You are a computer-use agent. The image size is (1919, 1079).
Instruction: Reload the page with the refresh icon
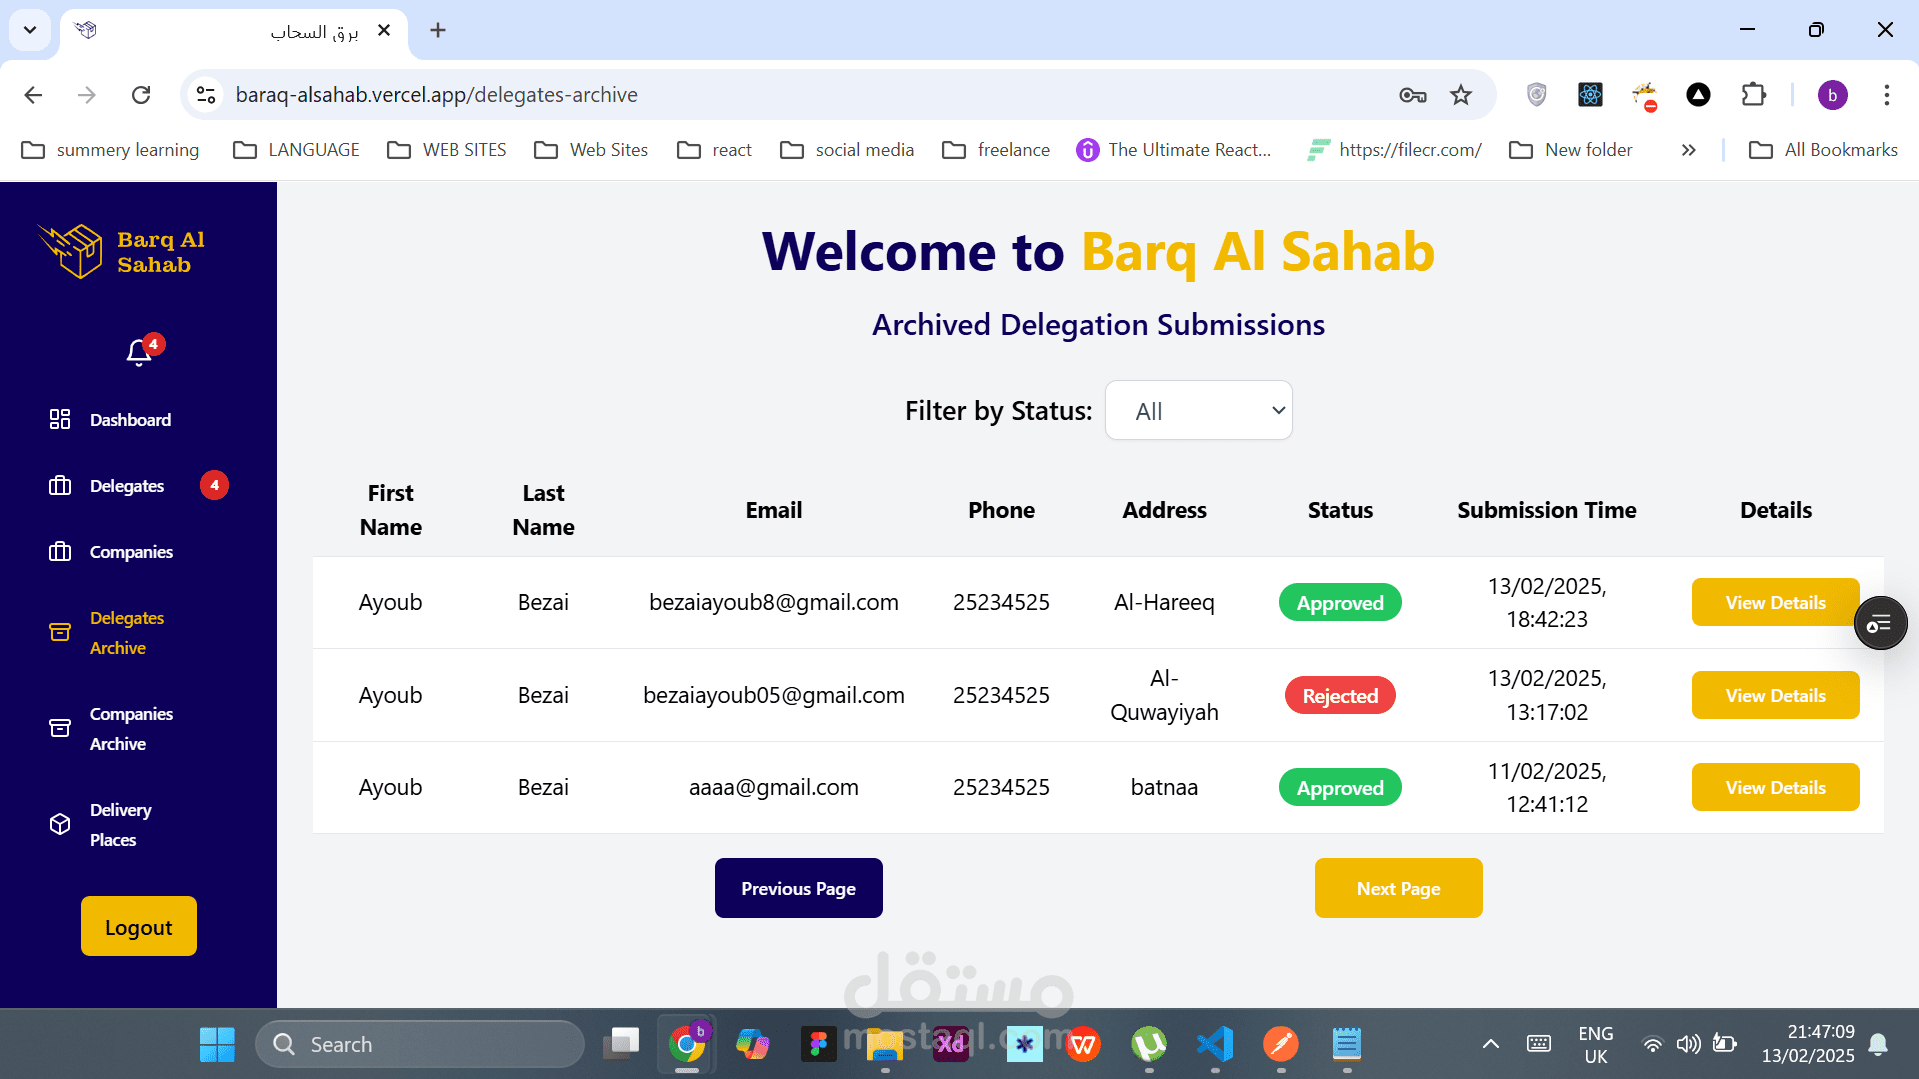(x=141, y=95)
